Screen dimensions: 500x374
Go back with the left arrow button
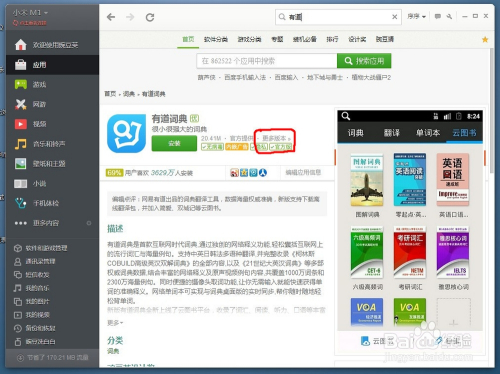111,17
